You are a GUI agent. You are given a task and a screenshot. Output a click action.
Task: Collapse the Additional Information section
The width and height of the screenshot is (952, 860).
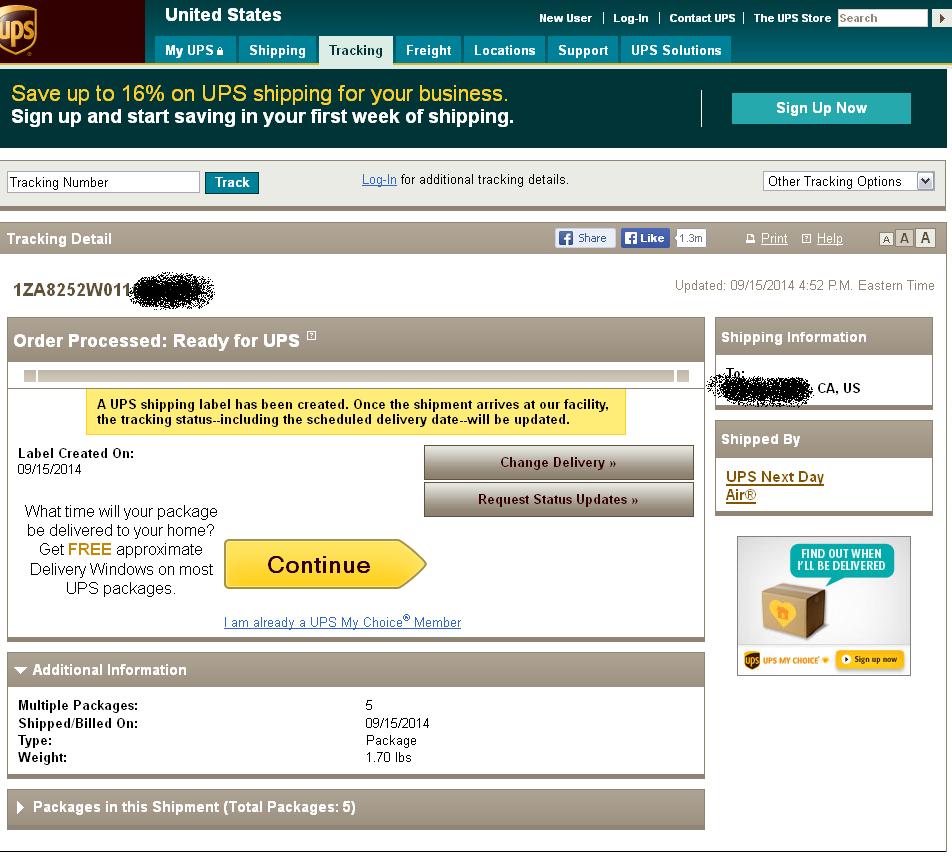(x=21, y=671)
